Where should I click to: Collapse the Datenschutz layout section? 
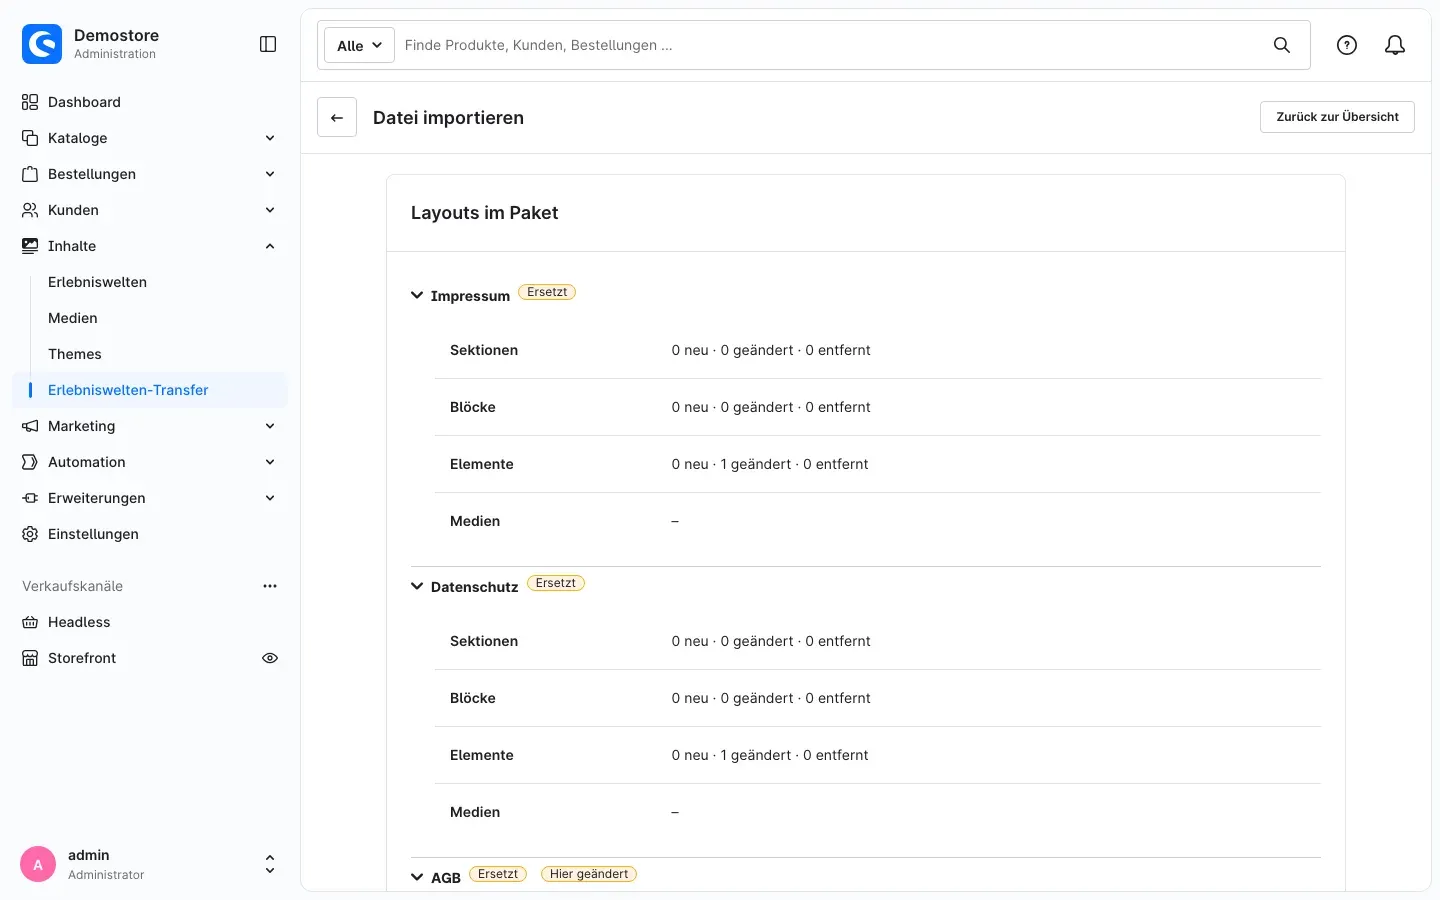[417, 586]
